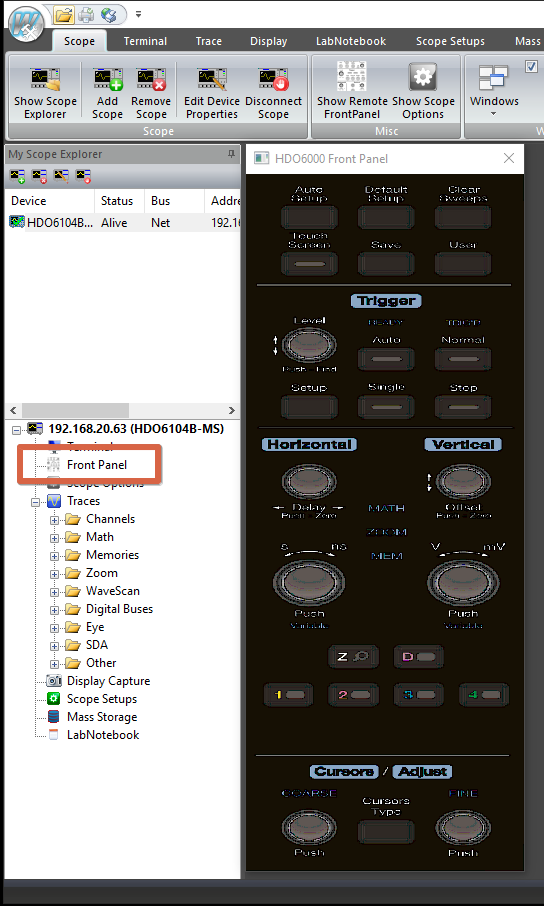Expand the Math folder
The width and height of the screenshot is (544, 906).
tap(54, 538)
